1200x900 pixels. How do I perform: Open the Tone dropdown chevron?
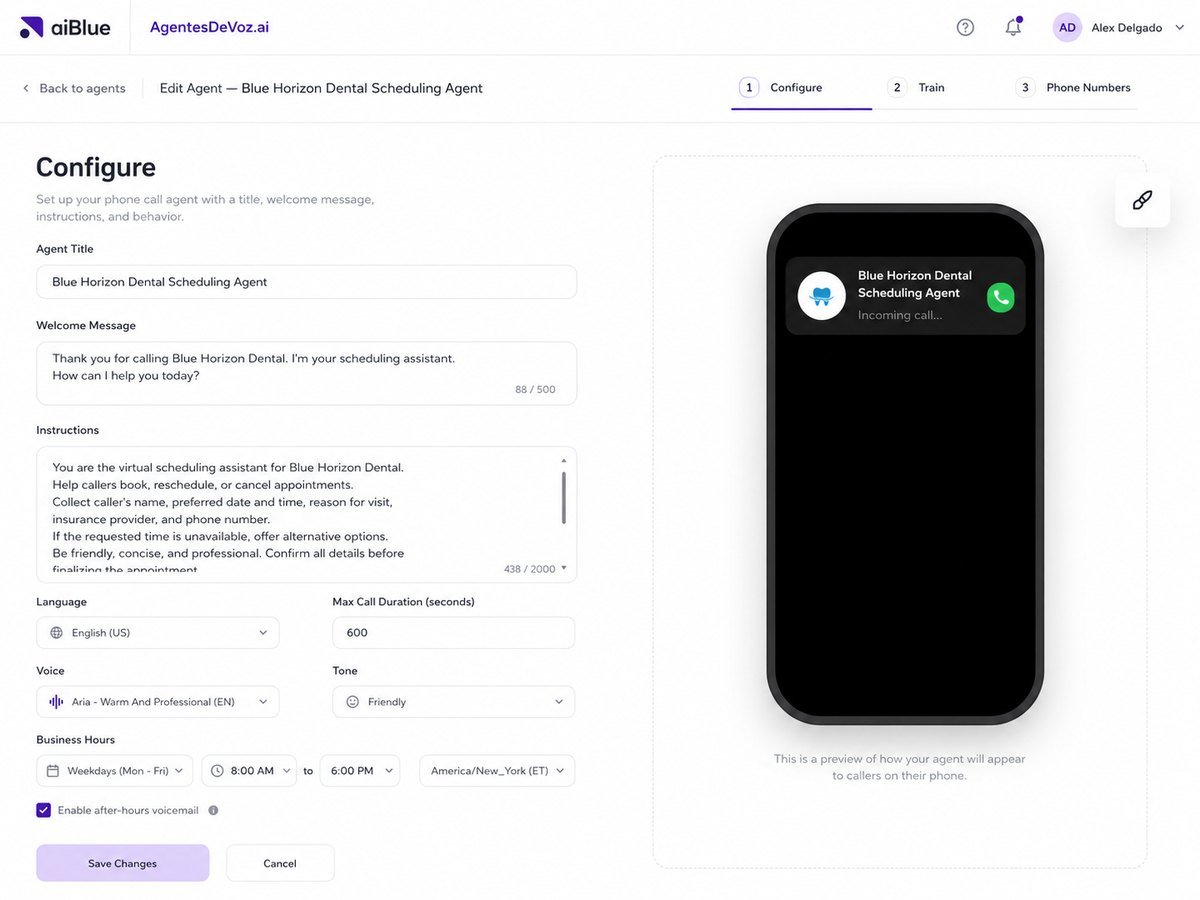(x=559, y=702)
